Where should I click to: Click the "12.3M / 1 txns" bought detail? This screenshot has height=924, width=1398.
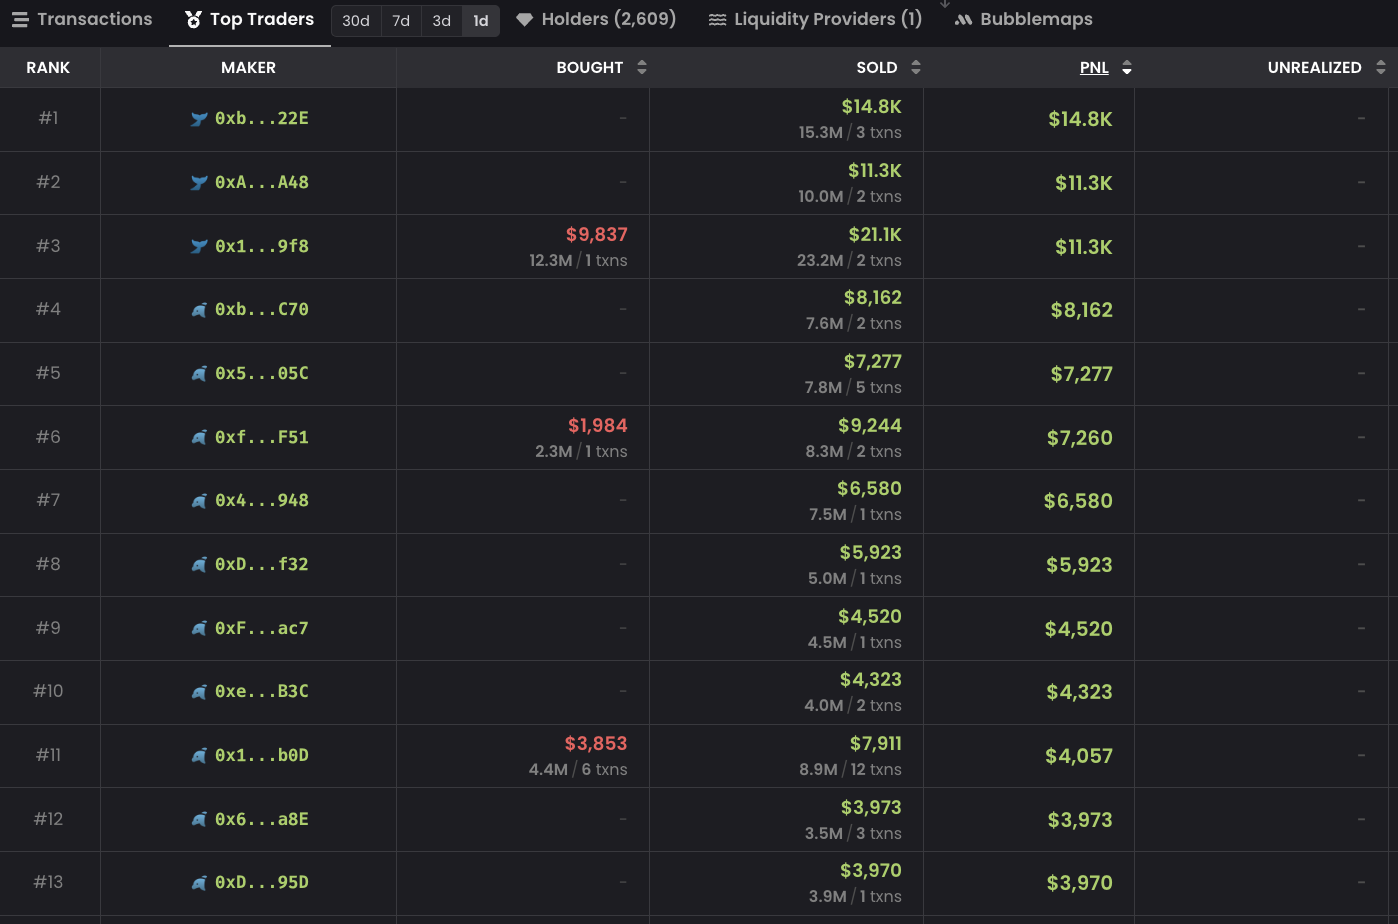[578, 260]
